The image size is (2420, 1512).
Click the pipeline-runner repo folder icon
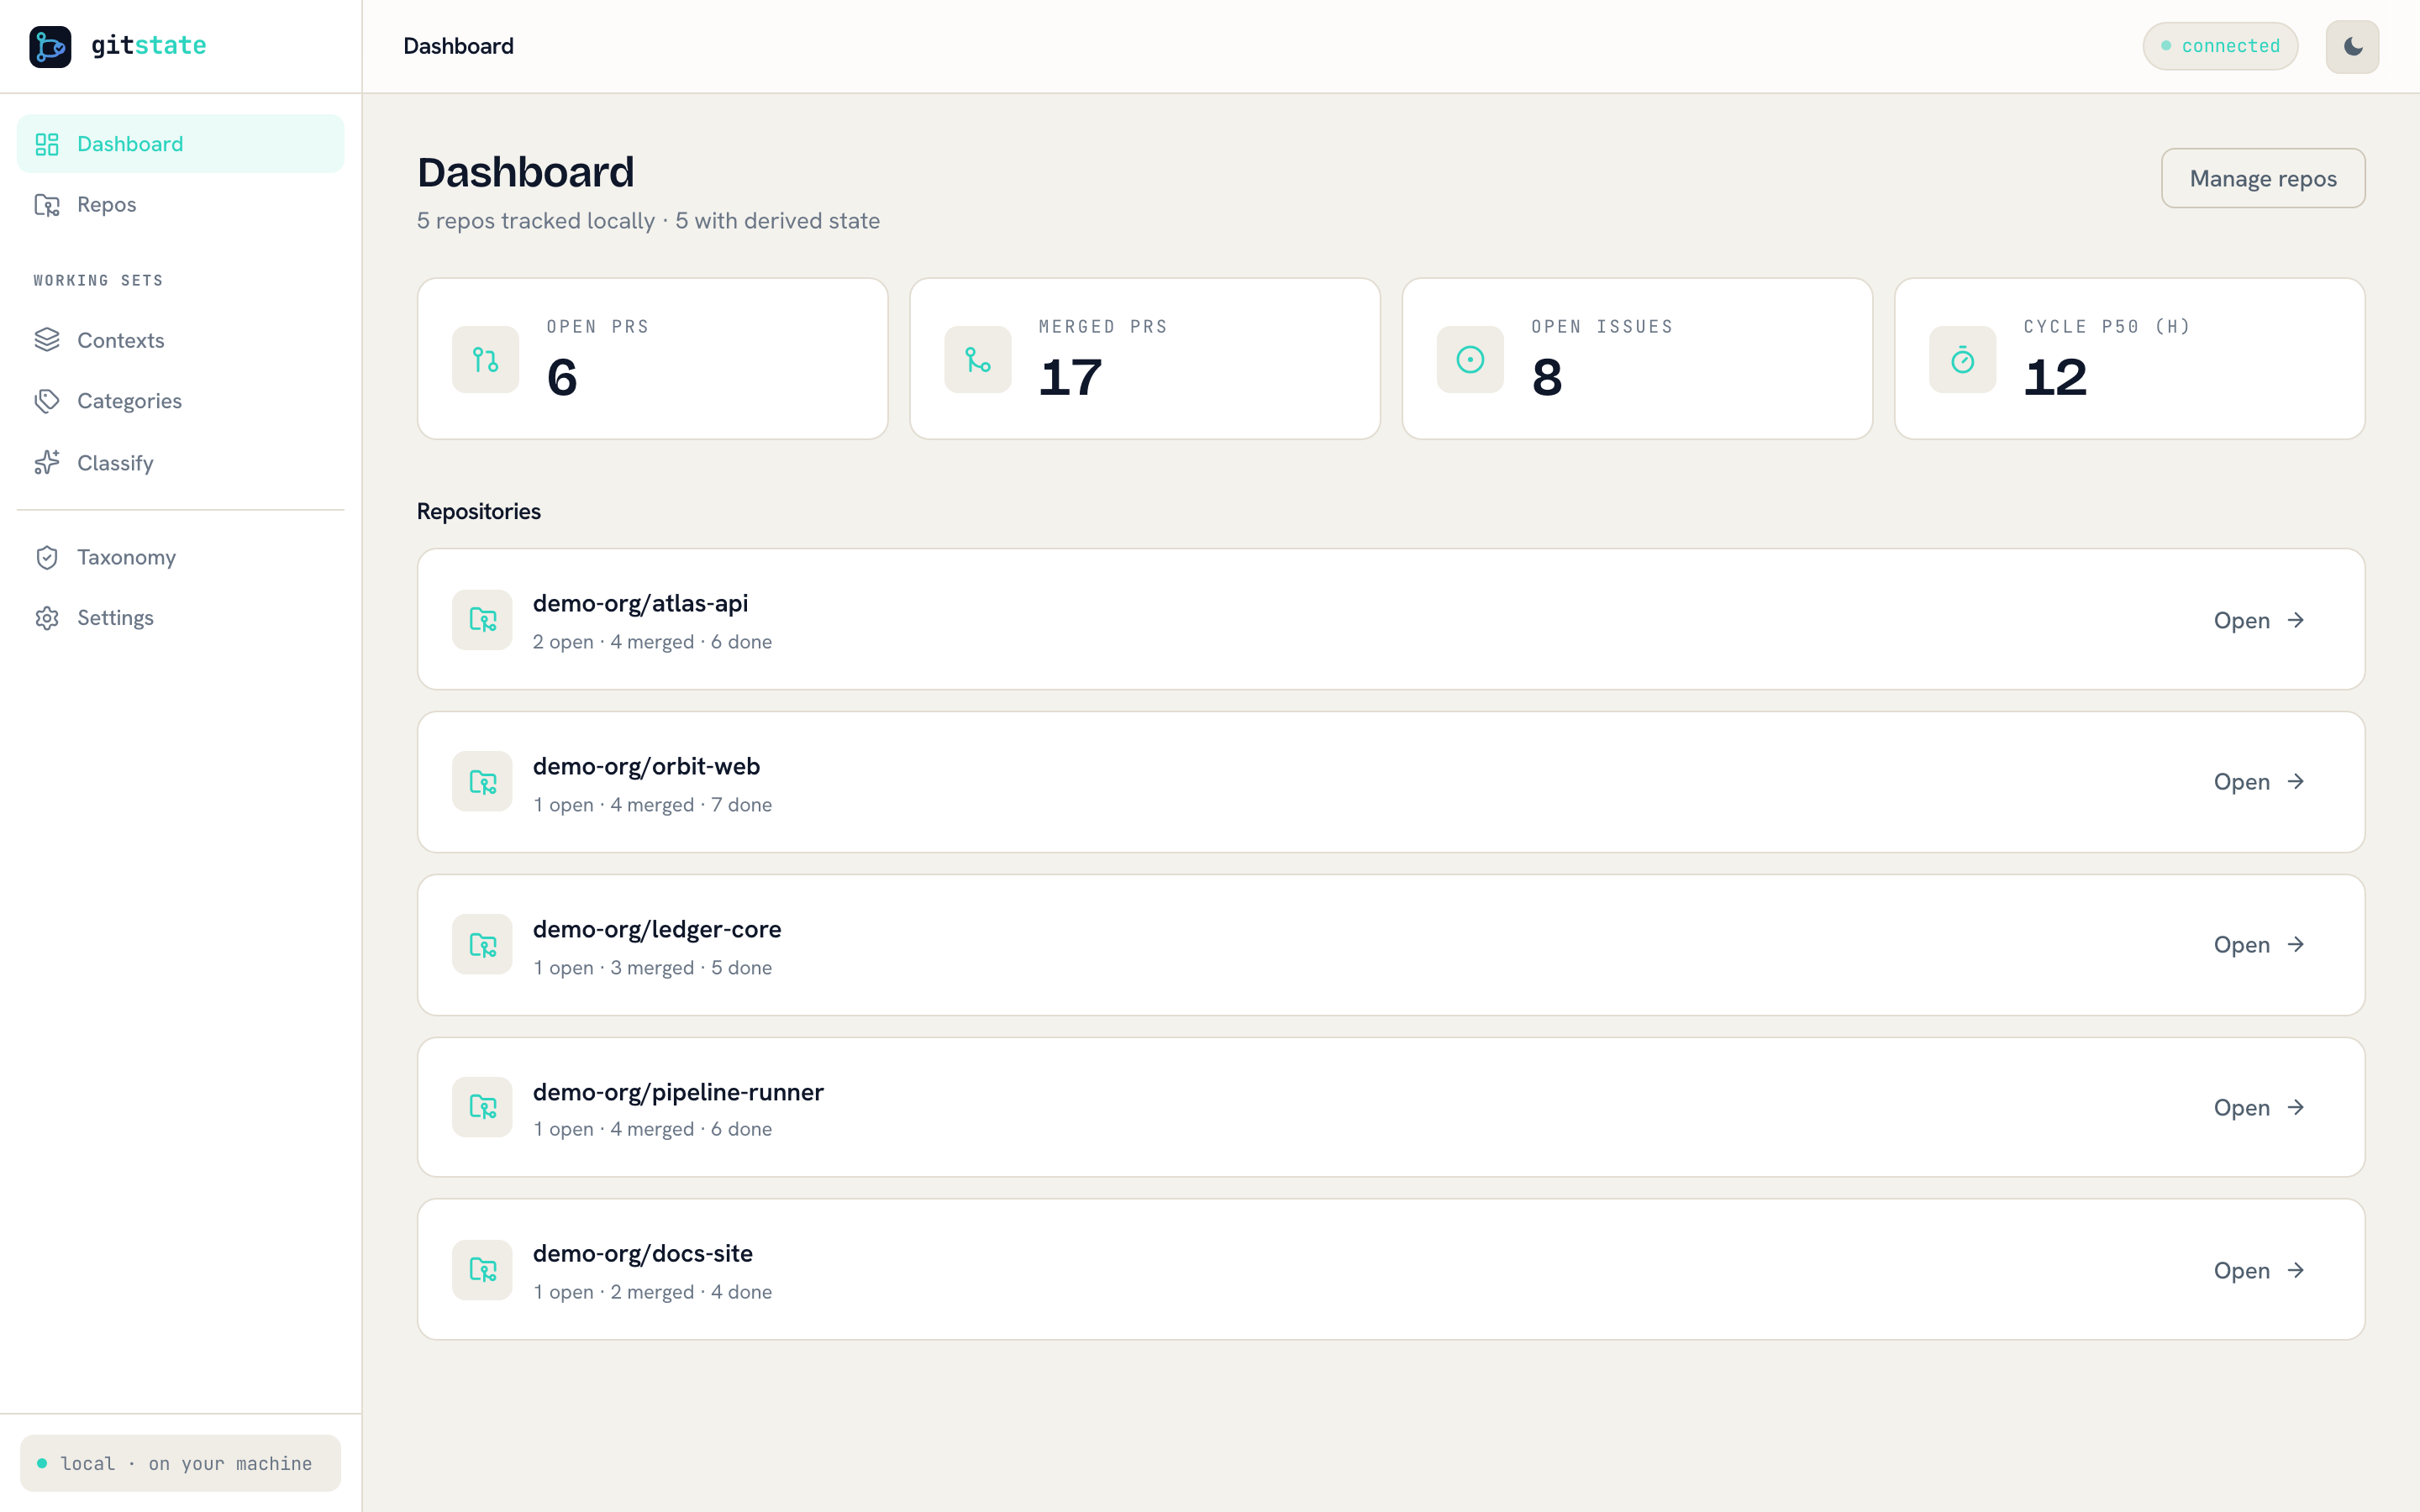point(482,1108)
